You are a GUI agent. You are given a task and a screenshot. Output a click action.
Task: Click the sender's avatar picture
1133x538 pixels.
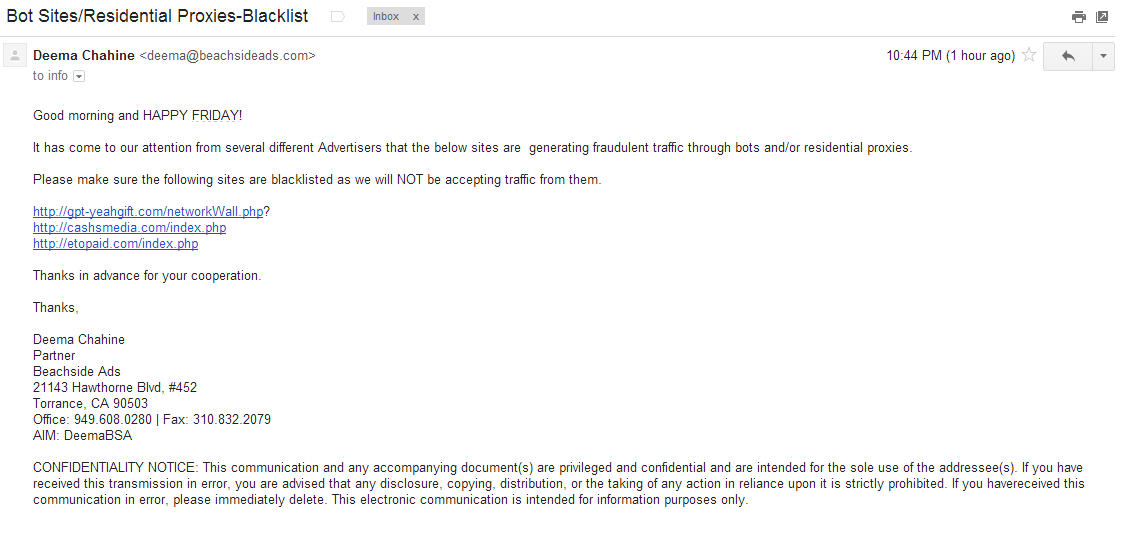tap(15, 56)
